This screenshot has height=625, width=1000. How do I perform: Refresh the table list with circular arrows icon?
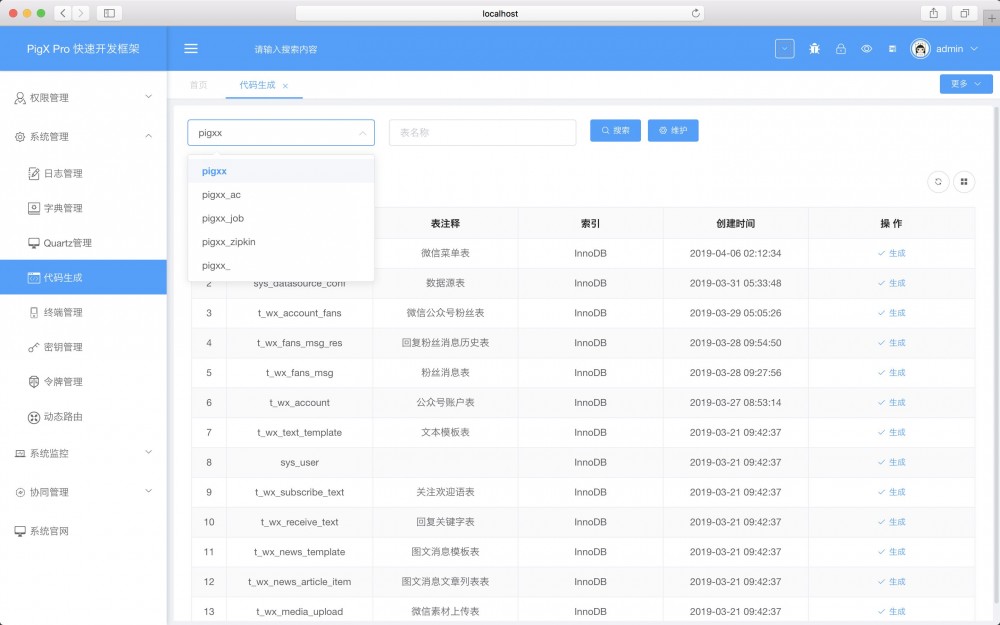pyautogui.click(x=938, y=181)
